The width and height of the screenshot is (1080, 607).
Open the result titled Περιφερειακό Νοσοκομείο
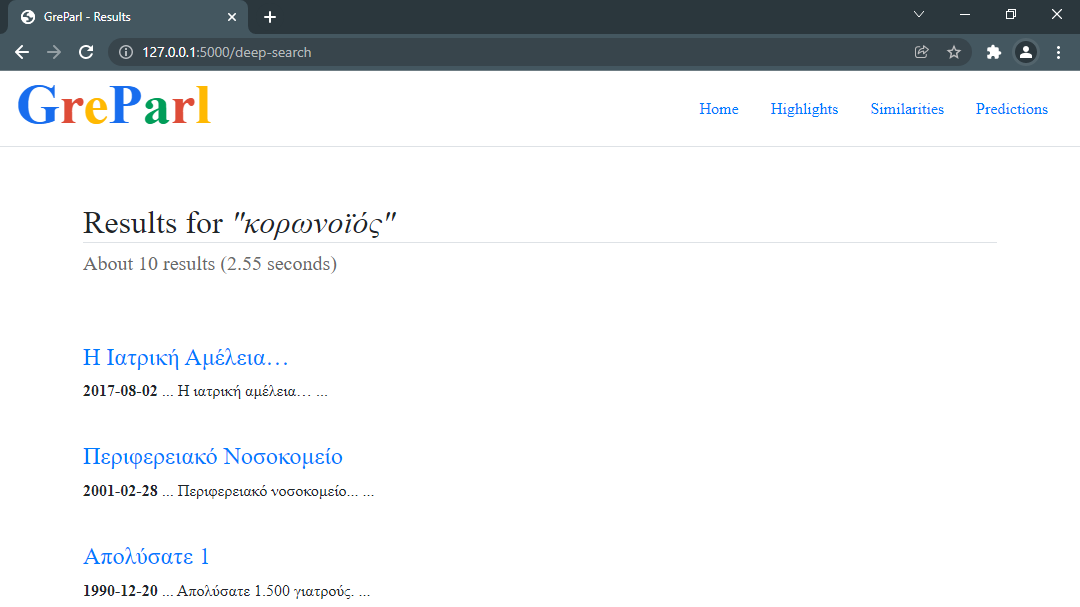coord(213,456)
